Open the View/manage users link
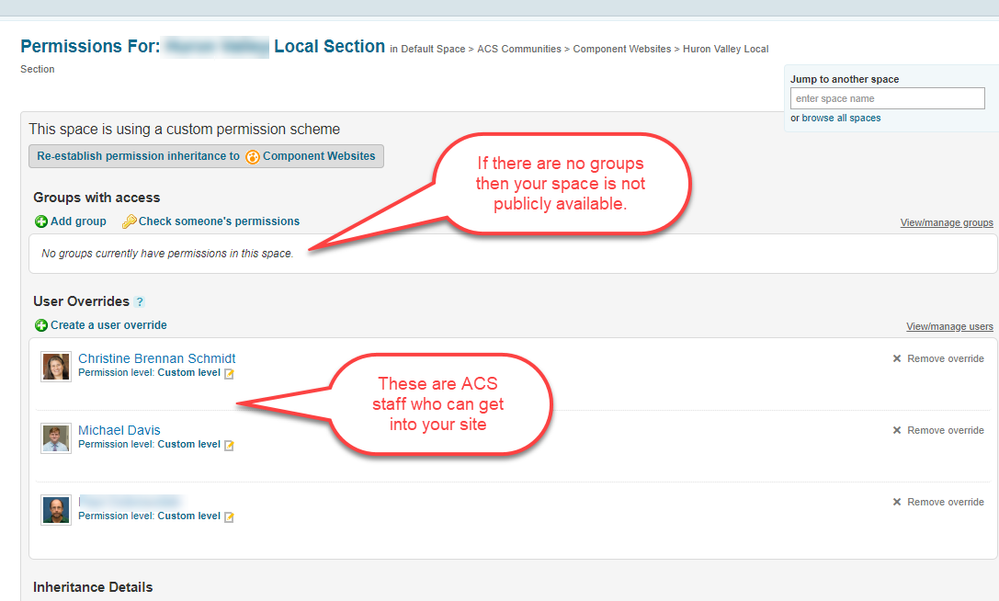Screen dimensions: 999x601 (x=949, y=327)
